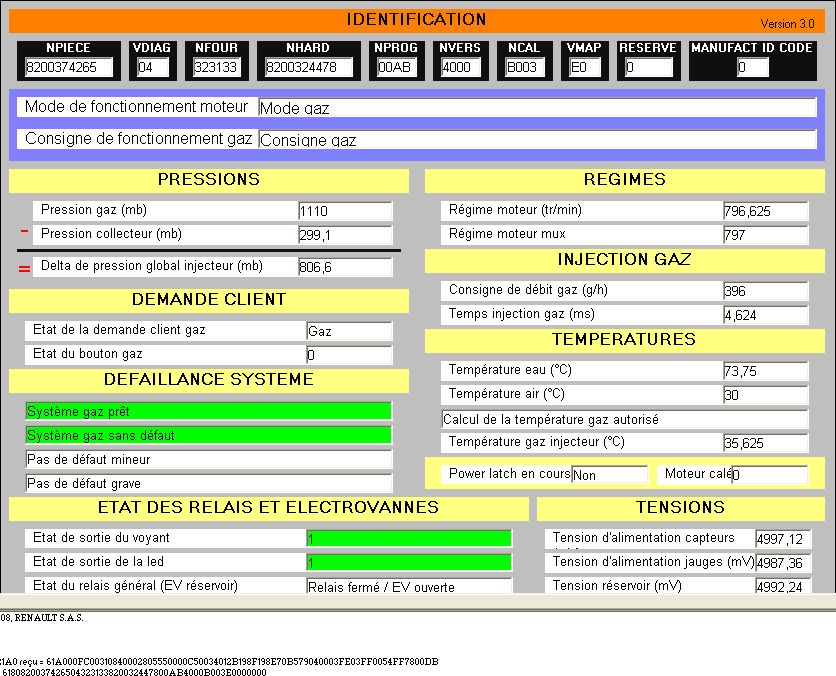Select the Pression gaz value field
836x676 pixels.
[x=344, y=211]
